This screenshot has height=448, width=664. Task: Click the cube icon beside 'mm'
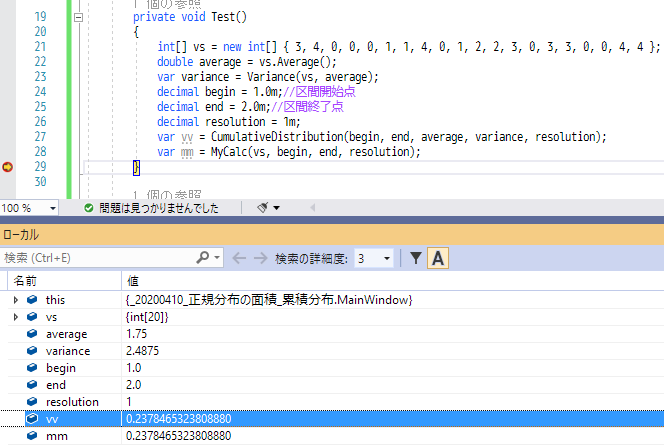(32, 436)
